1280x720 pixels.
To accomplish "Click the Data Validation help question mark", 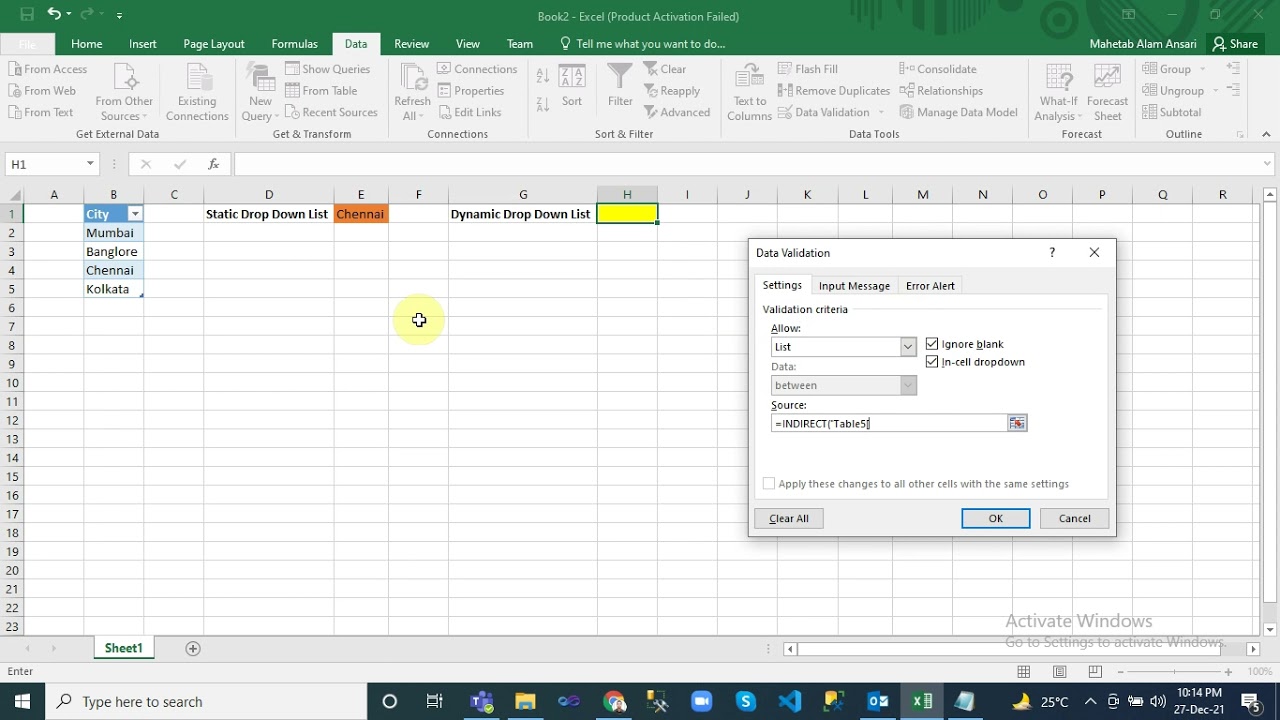I will tap(1052, 253).
